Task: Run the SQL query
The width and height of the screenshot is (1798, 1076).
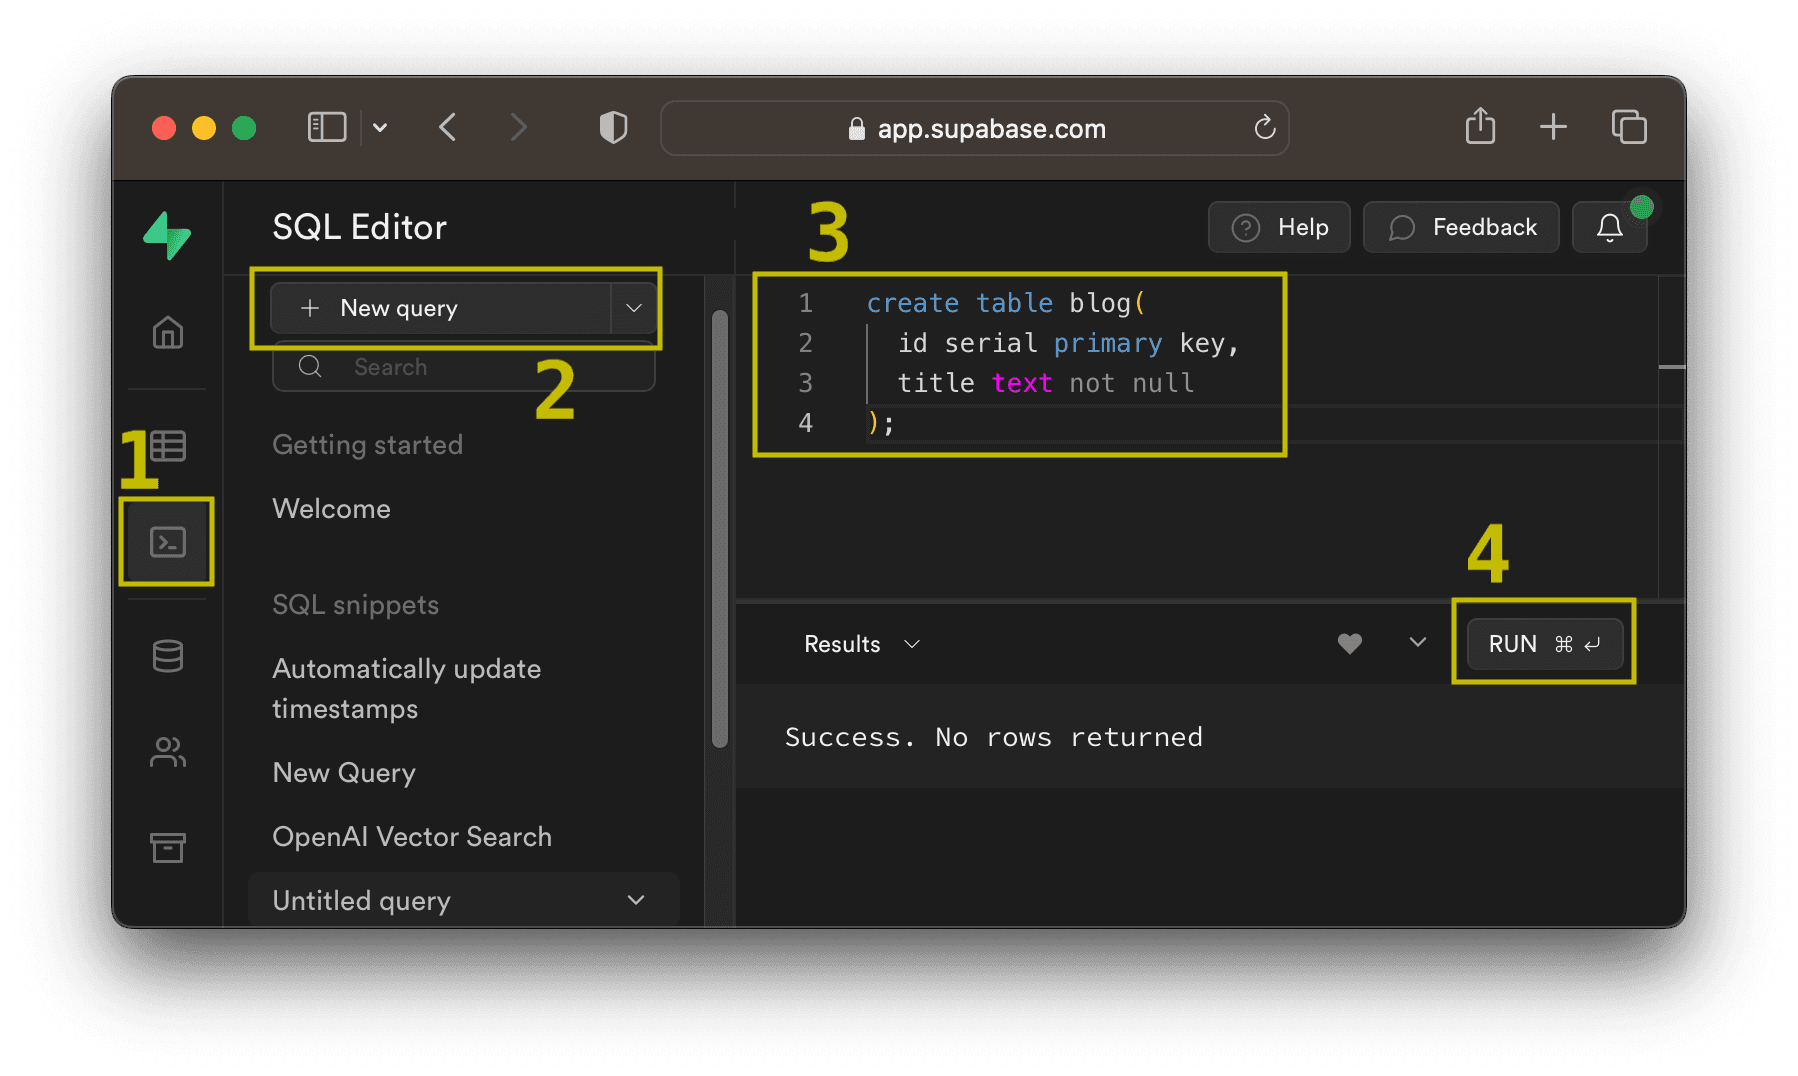Action: click(1543, 644)
